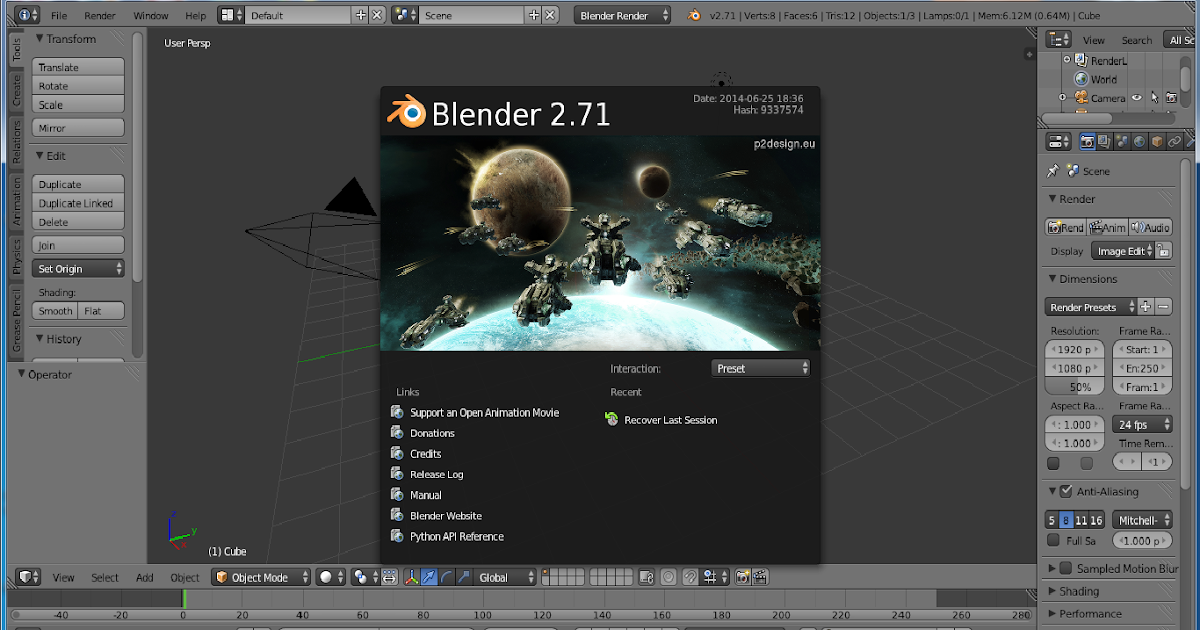Viewport: 1200px width, 630px height.
Task: Open the Python API Reference link
Action: [x=456, y=537]
